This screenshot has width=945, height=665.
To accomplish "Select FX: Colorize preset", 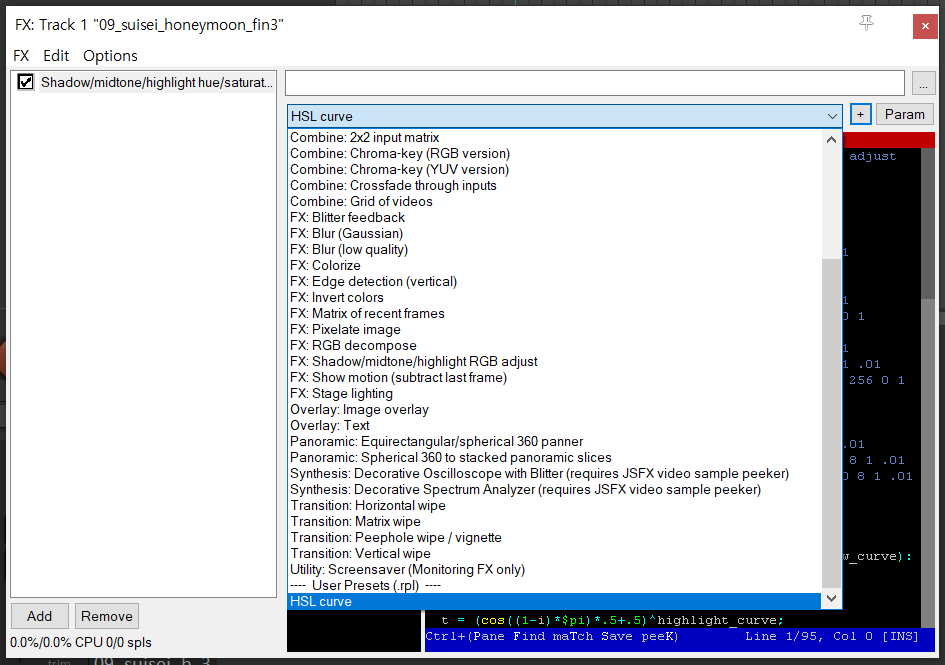I will (554, 265).
